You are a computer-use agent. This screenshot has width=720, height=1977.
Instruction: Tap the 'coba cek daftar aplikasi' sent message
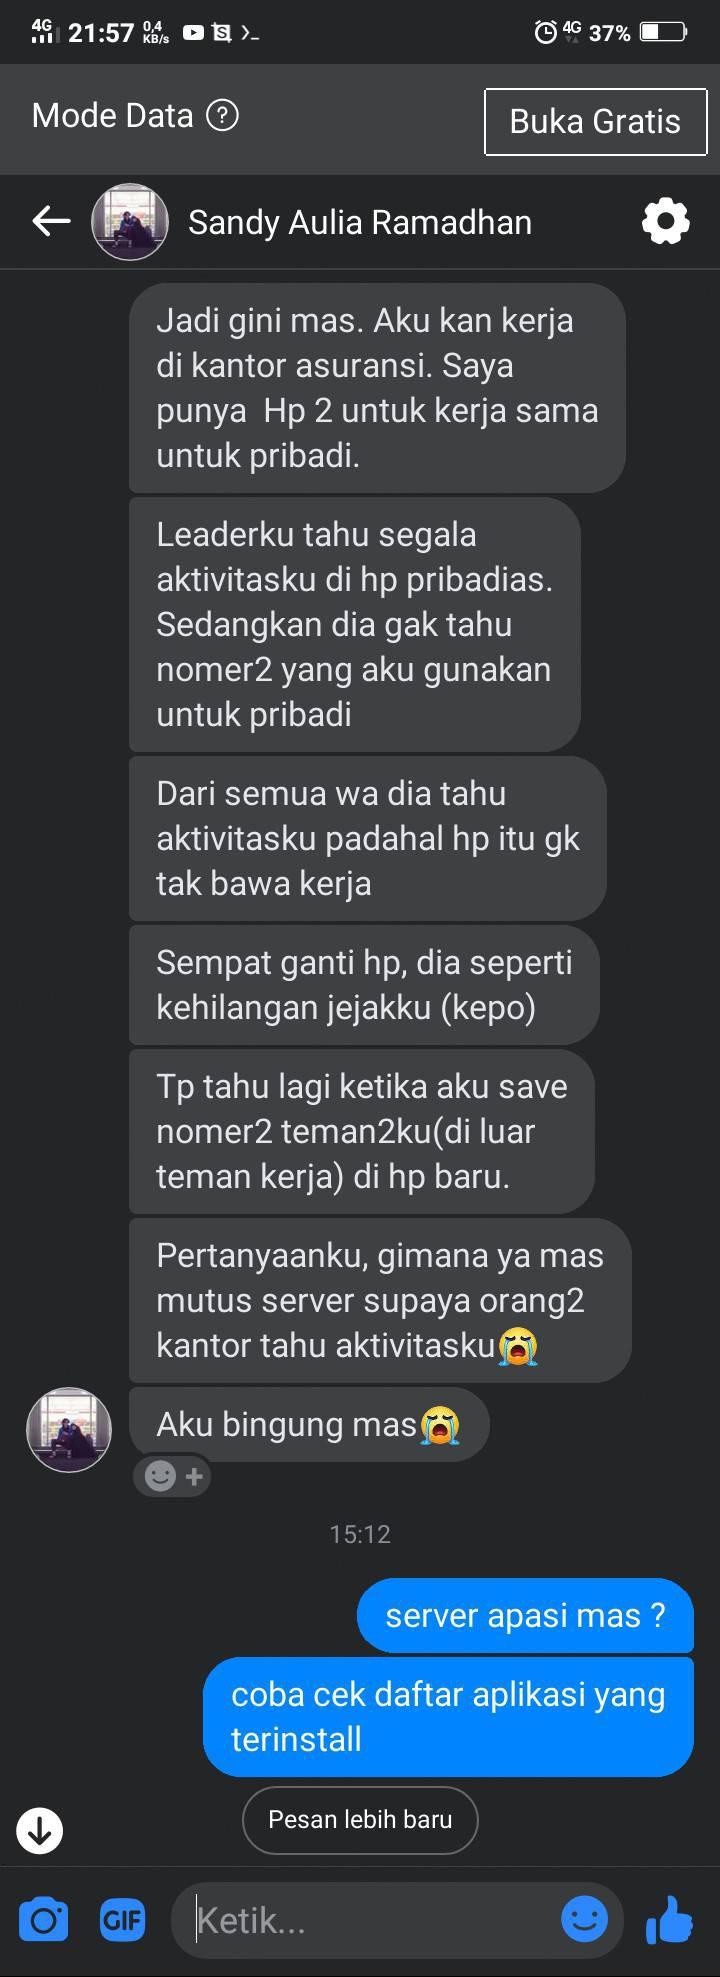(448, 1716)
